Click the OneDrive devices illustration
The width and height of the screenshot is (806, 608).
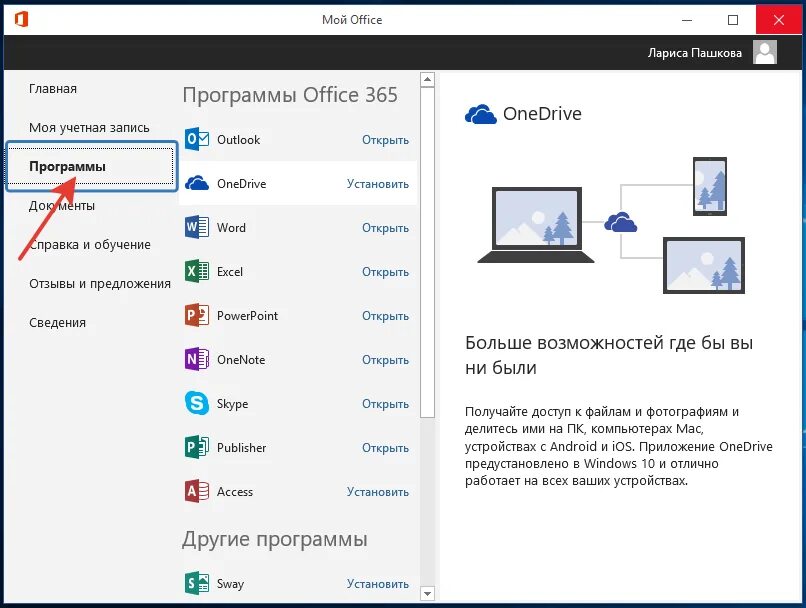pos(611,225)
